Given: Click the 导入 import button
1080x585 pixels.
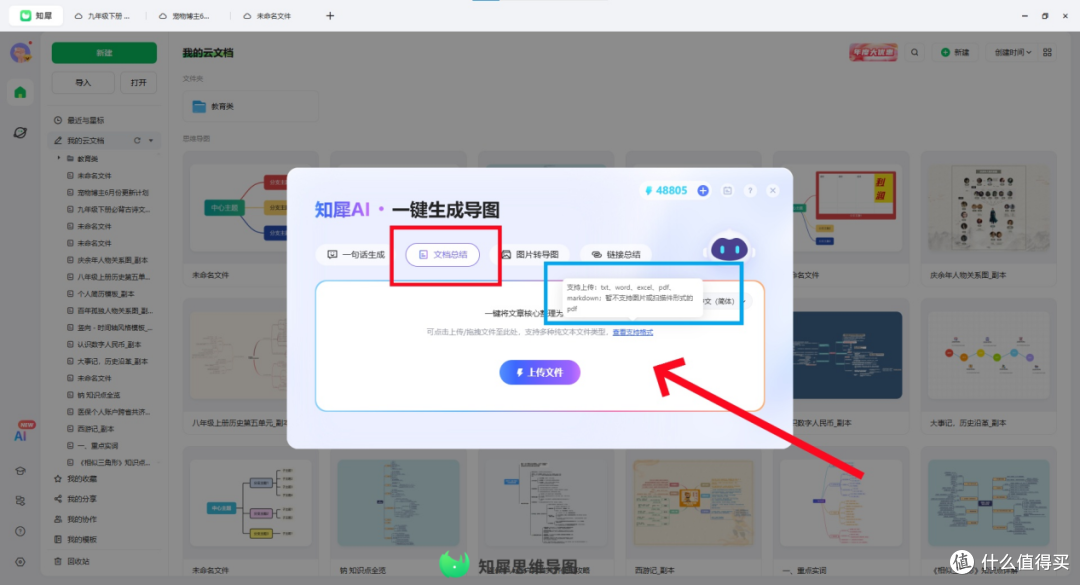Looking at the screenshot, I should pos(83,83).
